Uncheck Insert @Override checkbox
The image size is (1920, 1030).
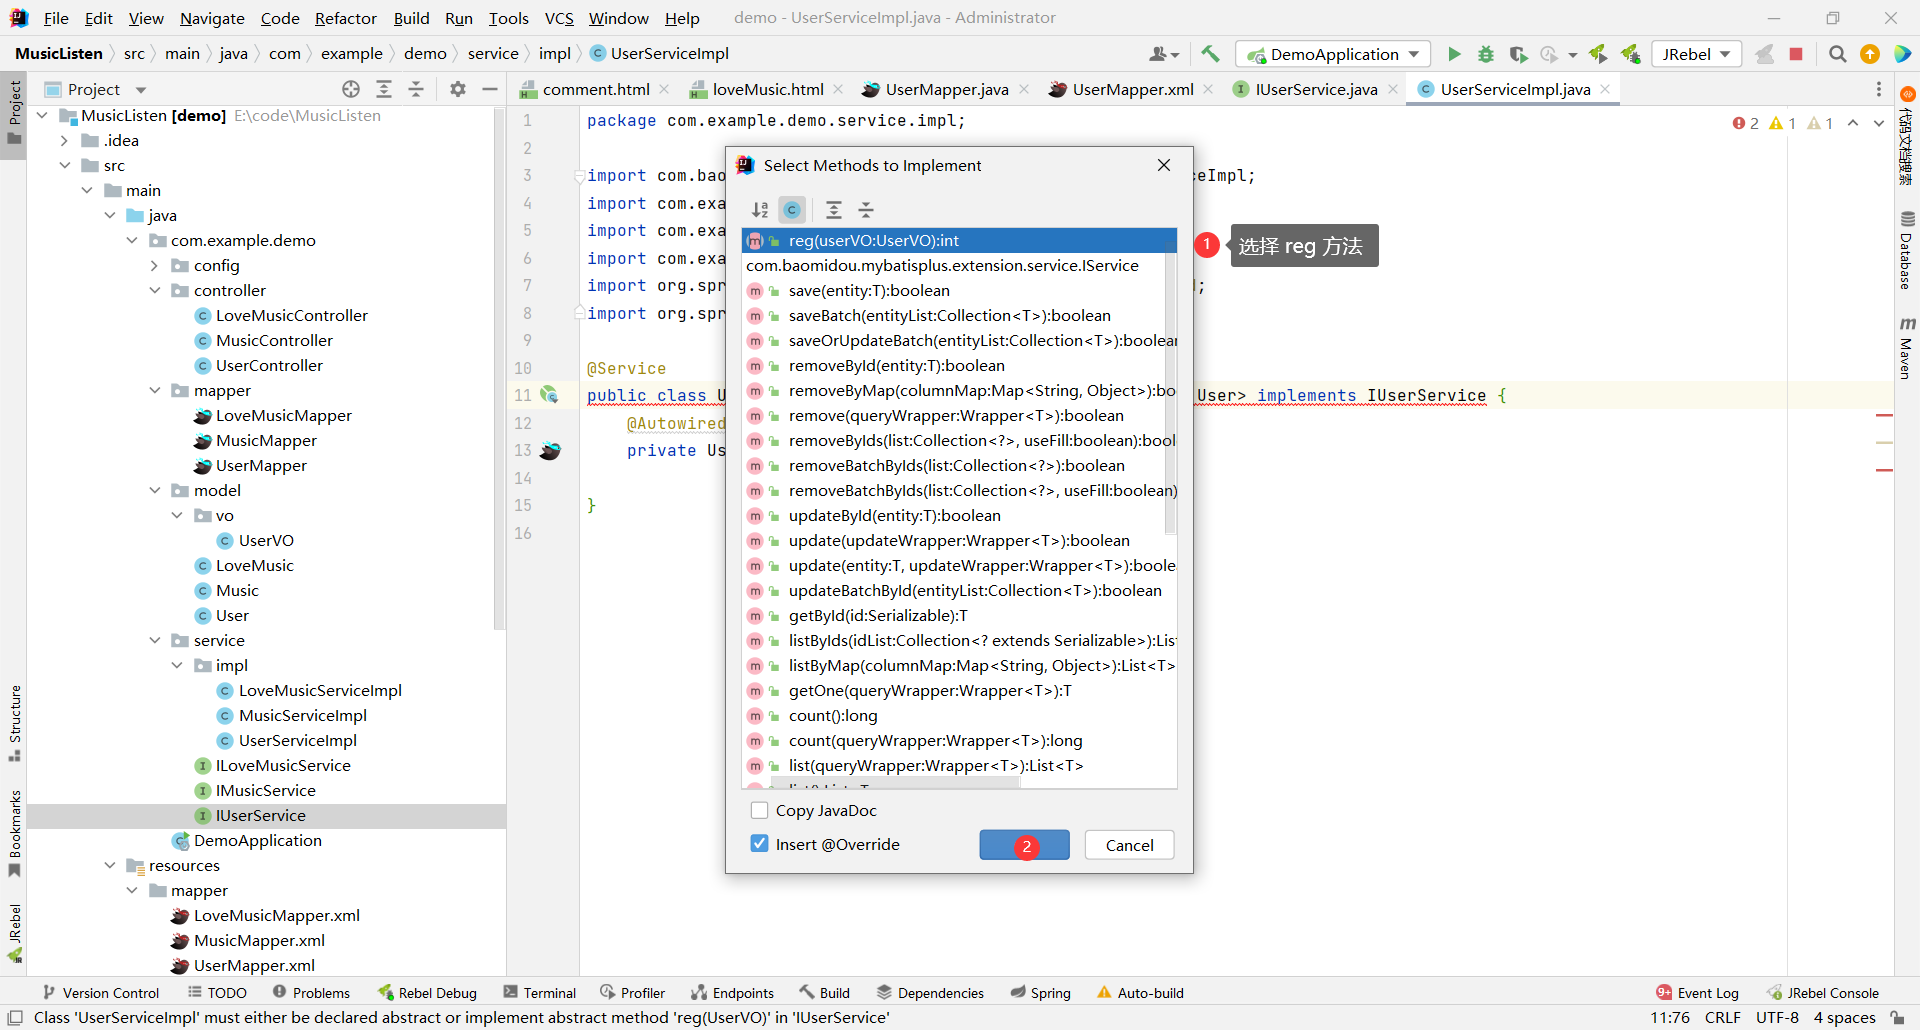759,844
